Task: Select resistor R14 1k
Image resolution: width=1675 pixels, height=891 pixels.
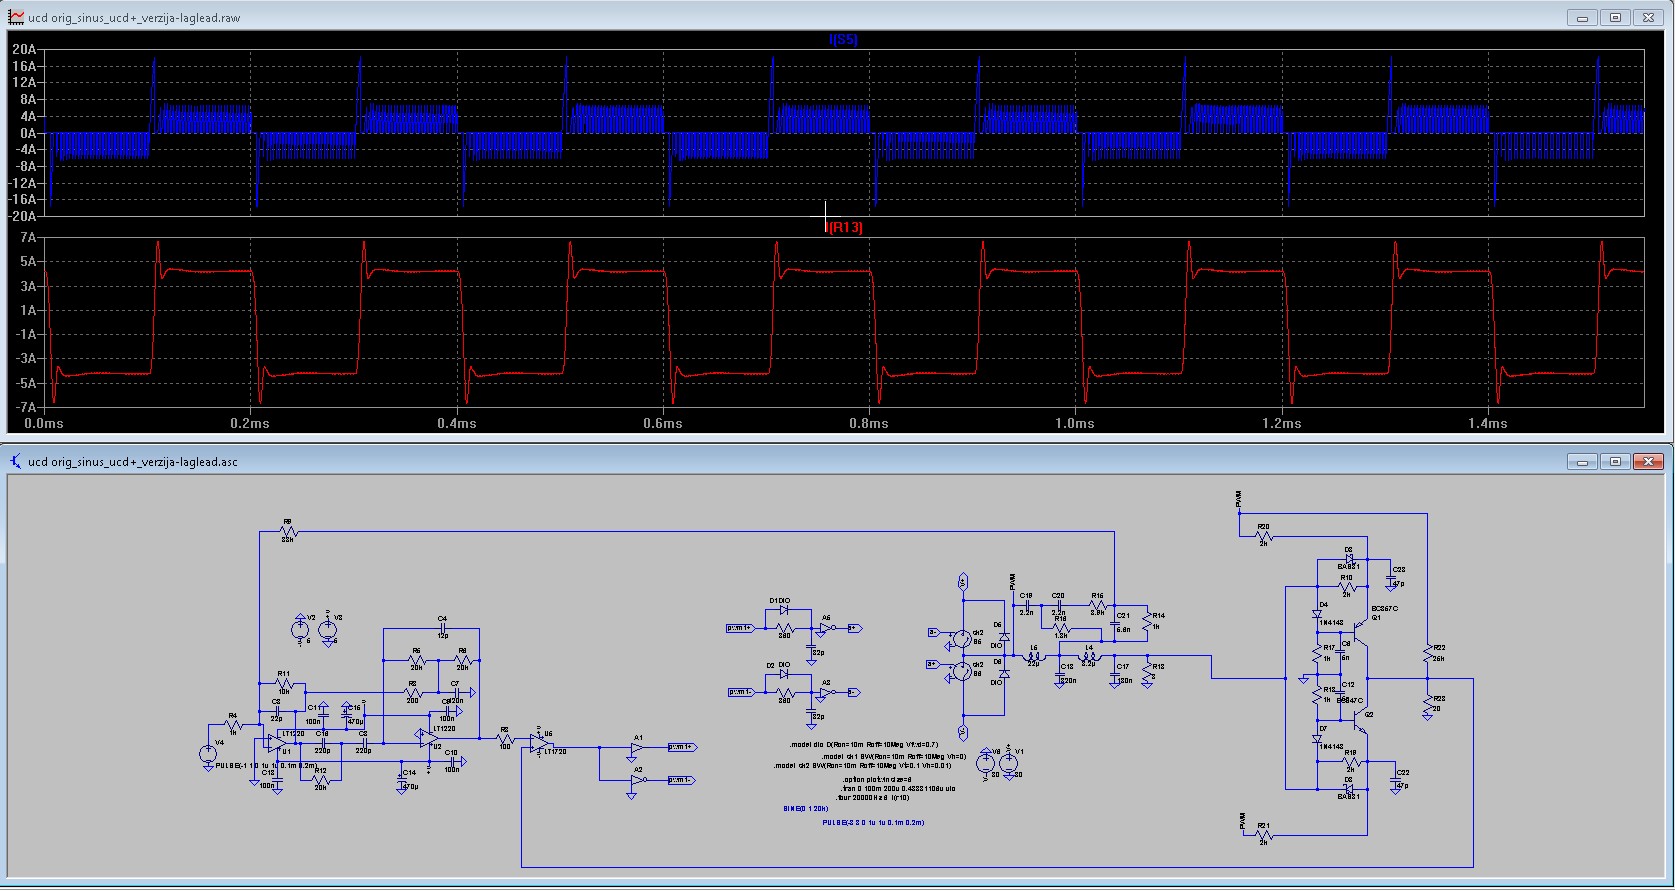Action: point(1148,621)
